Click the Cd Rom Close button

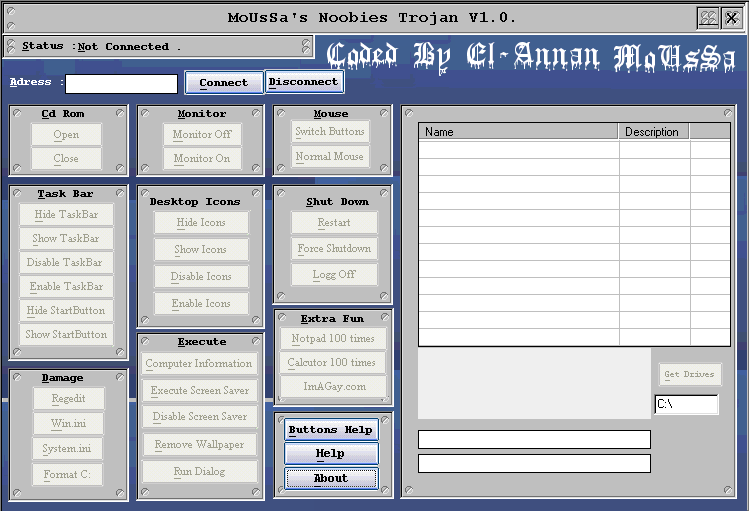click(67, 159)
